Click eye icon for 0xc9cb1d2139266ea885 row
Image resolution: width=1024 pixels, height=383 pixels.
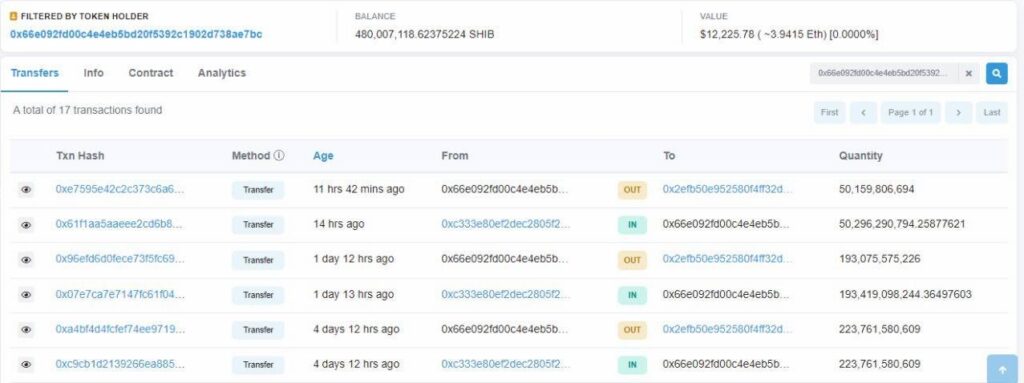[26, 364]
